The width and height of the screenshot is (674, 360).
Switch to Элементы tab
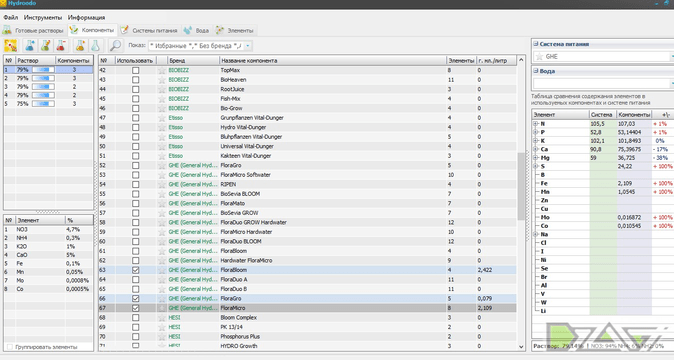point(235,31)
